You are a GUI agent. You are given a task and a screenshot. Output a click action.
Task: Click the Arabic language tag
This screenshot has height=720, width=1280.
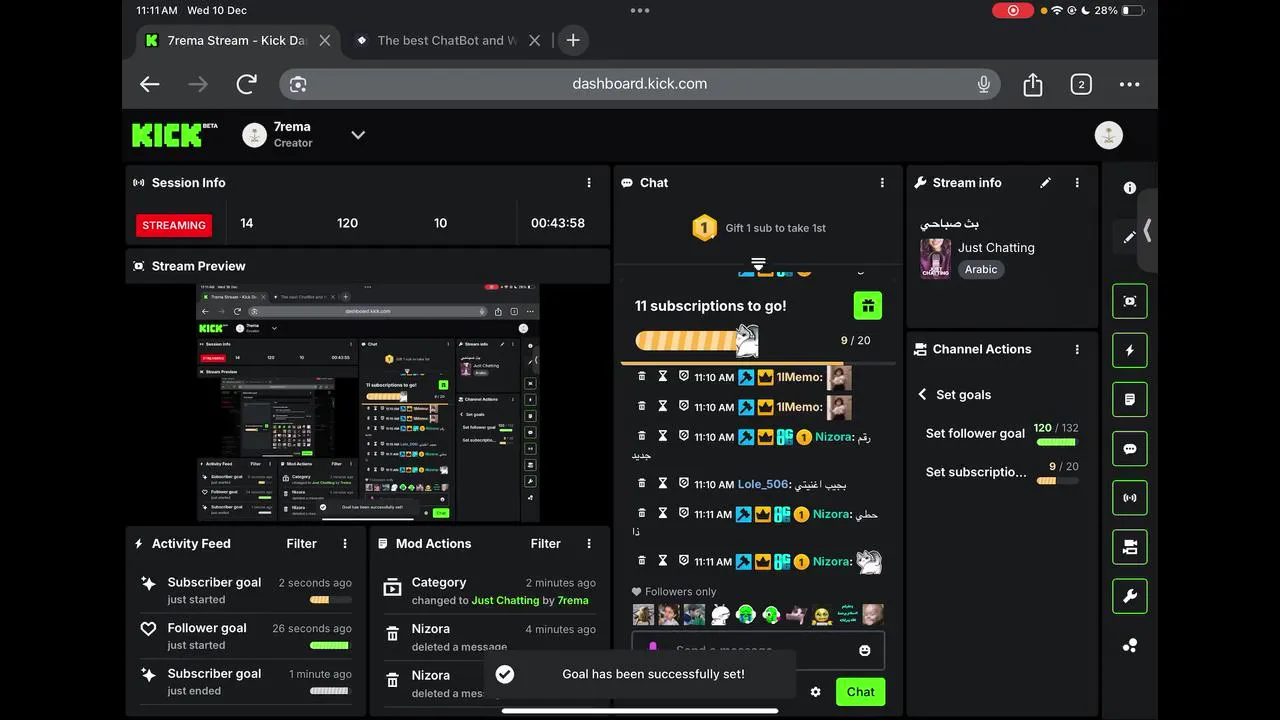pyautogui.click(x=981, y=270)
